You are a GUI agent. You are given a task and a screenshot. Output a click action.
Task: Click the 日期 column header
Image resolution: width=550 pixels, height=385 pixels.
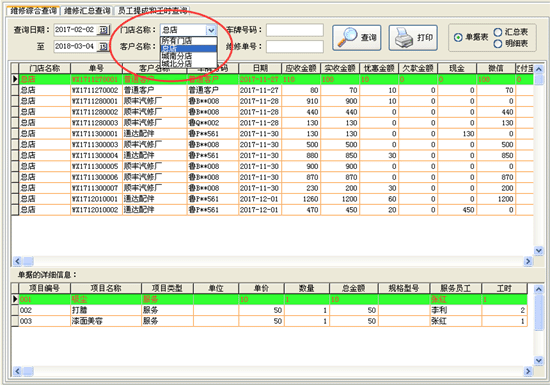[x=260, y=68]
